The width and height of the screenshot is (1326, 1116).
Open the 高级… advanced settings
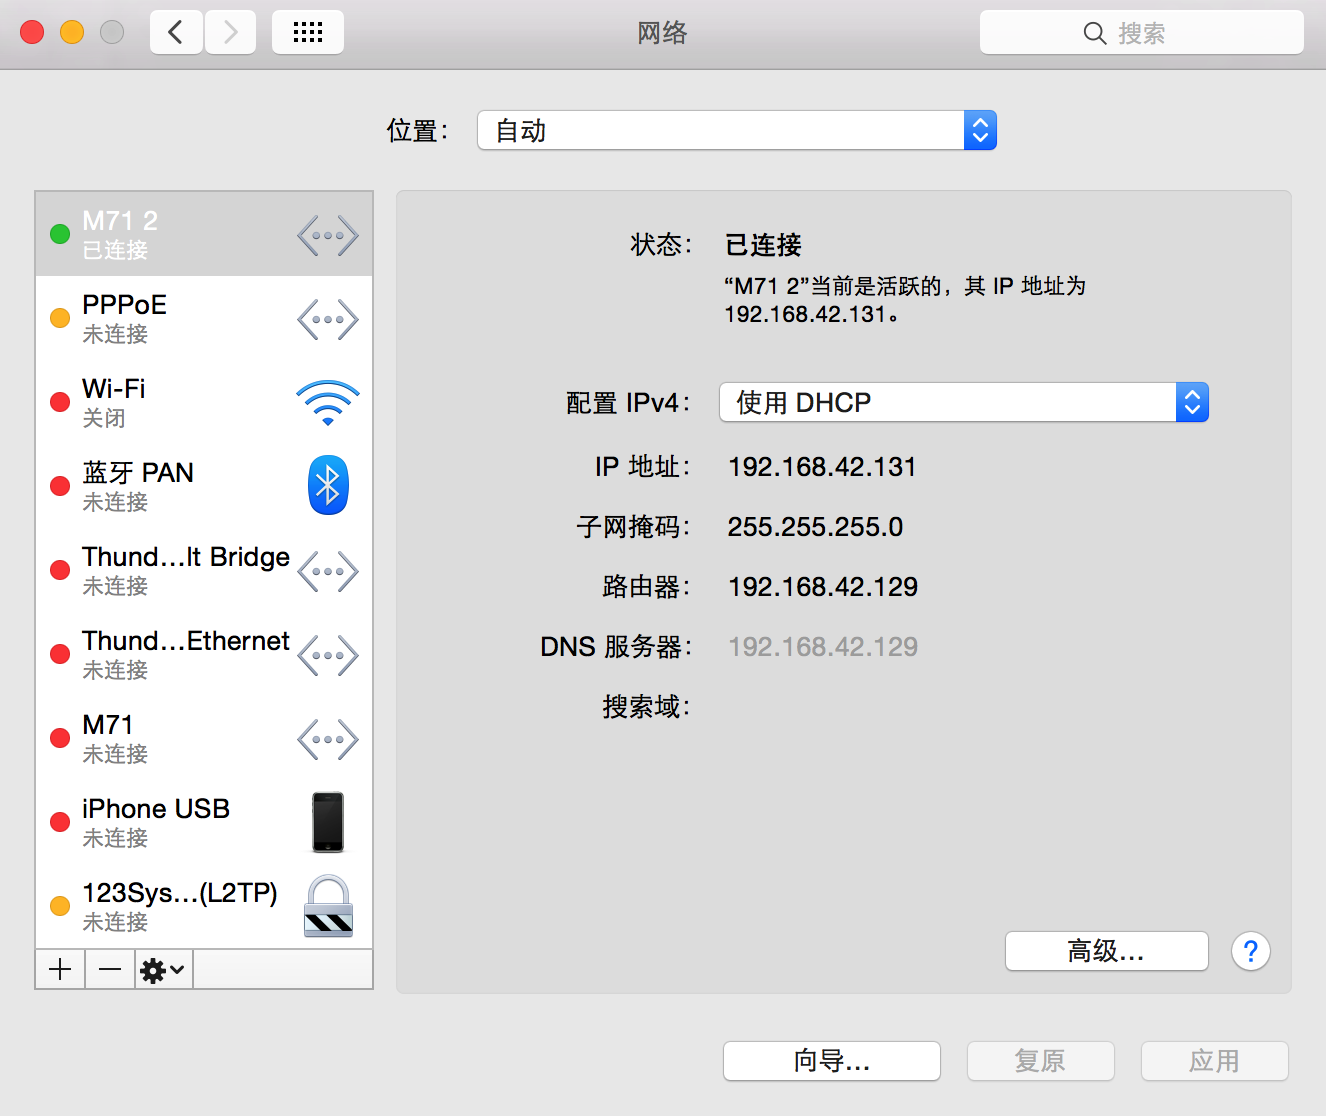(x=1106, y=951)
